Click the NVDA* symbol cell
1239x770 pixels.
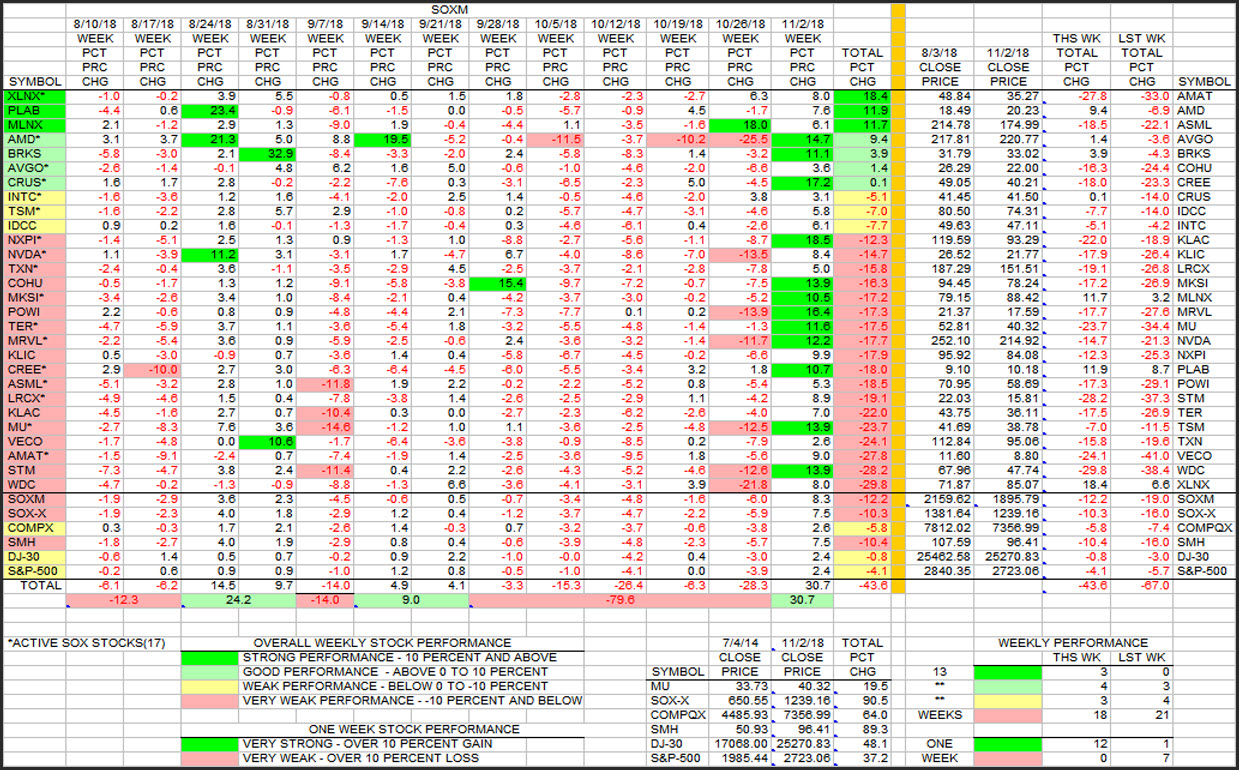[33, 255]
